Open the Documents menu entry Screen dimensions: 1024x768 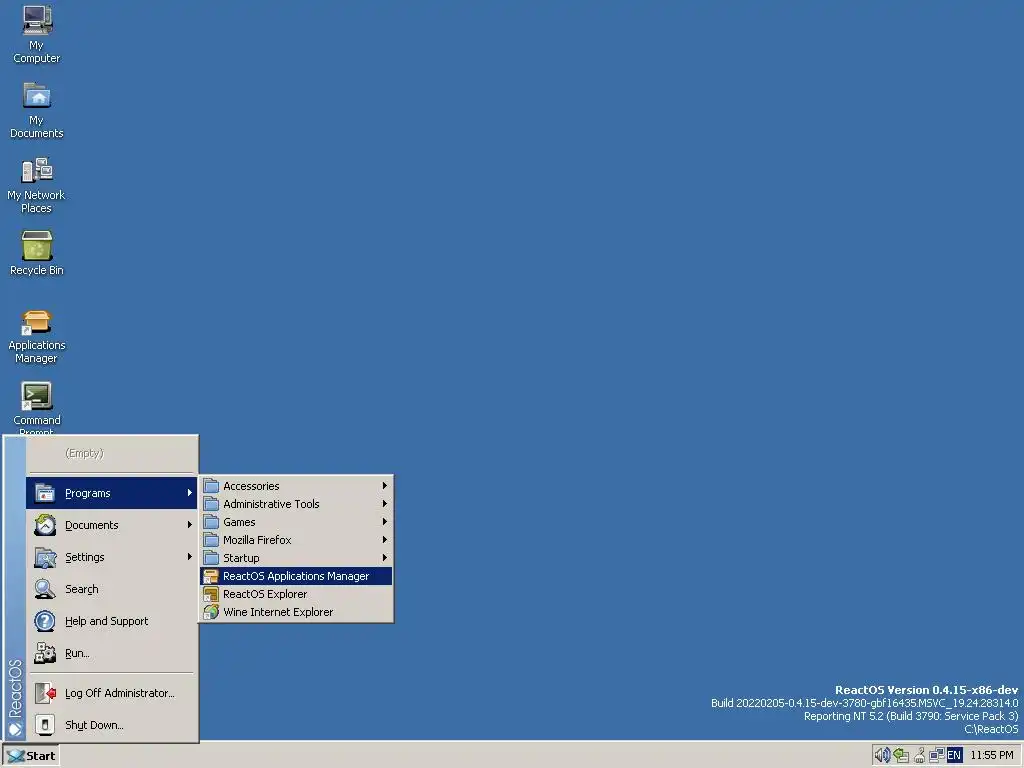112,525
